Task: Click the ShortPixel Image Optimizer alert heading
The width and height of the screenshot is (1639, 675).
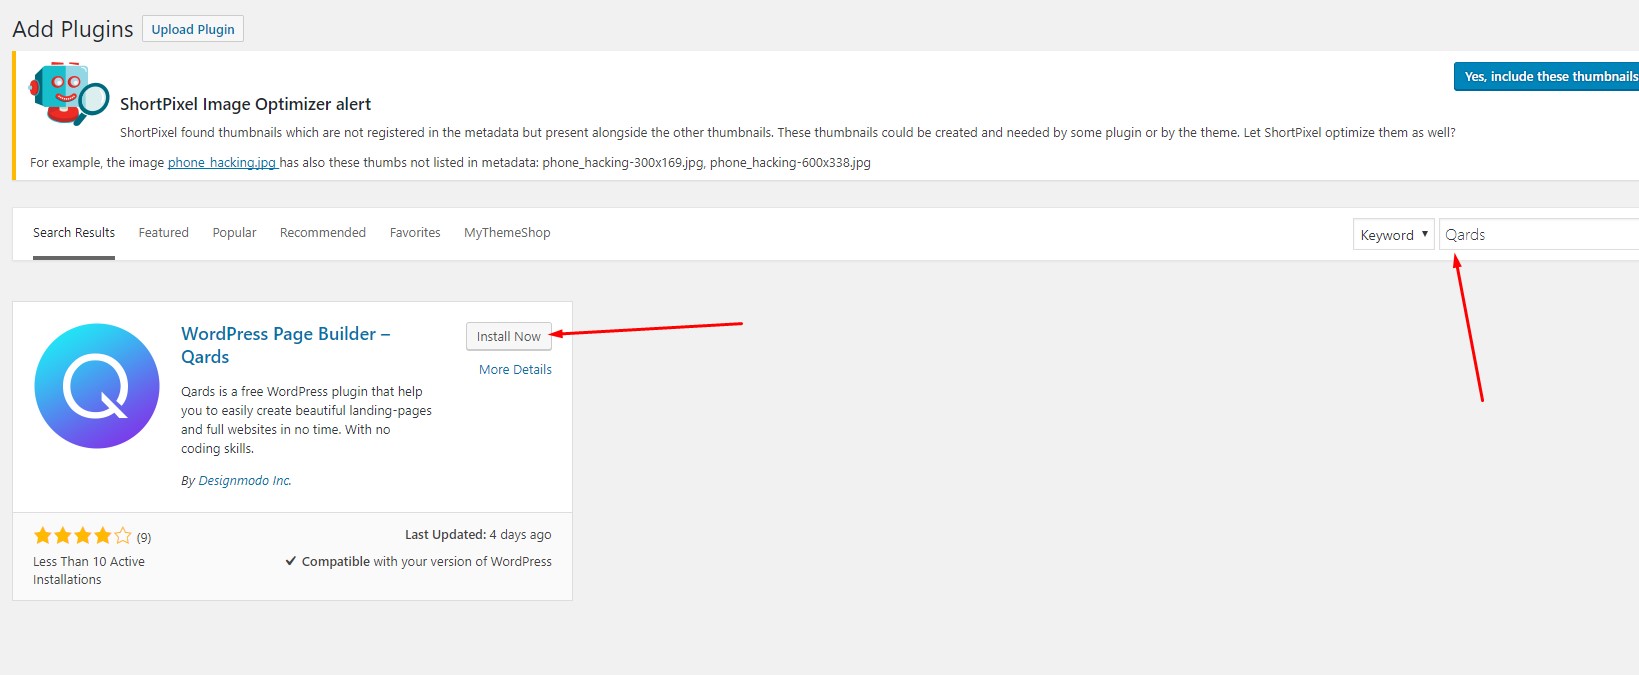Action: coord(245,104)
